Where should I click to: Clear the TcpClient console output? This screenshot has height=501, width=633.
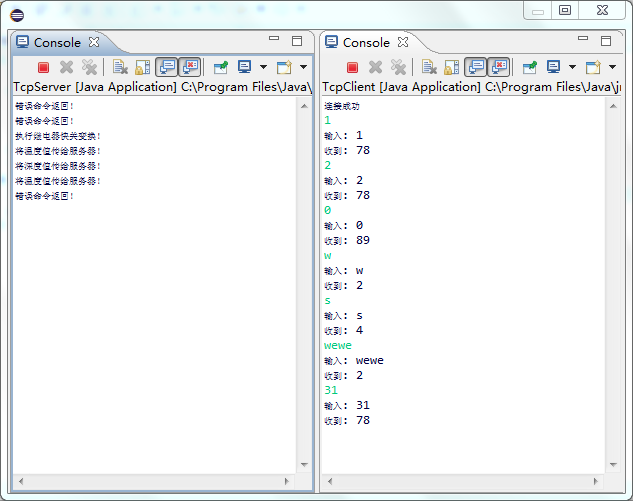(429, 67)
